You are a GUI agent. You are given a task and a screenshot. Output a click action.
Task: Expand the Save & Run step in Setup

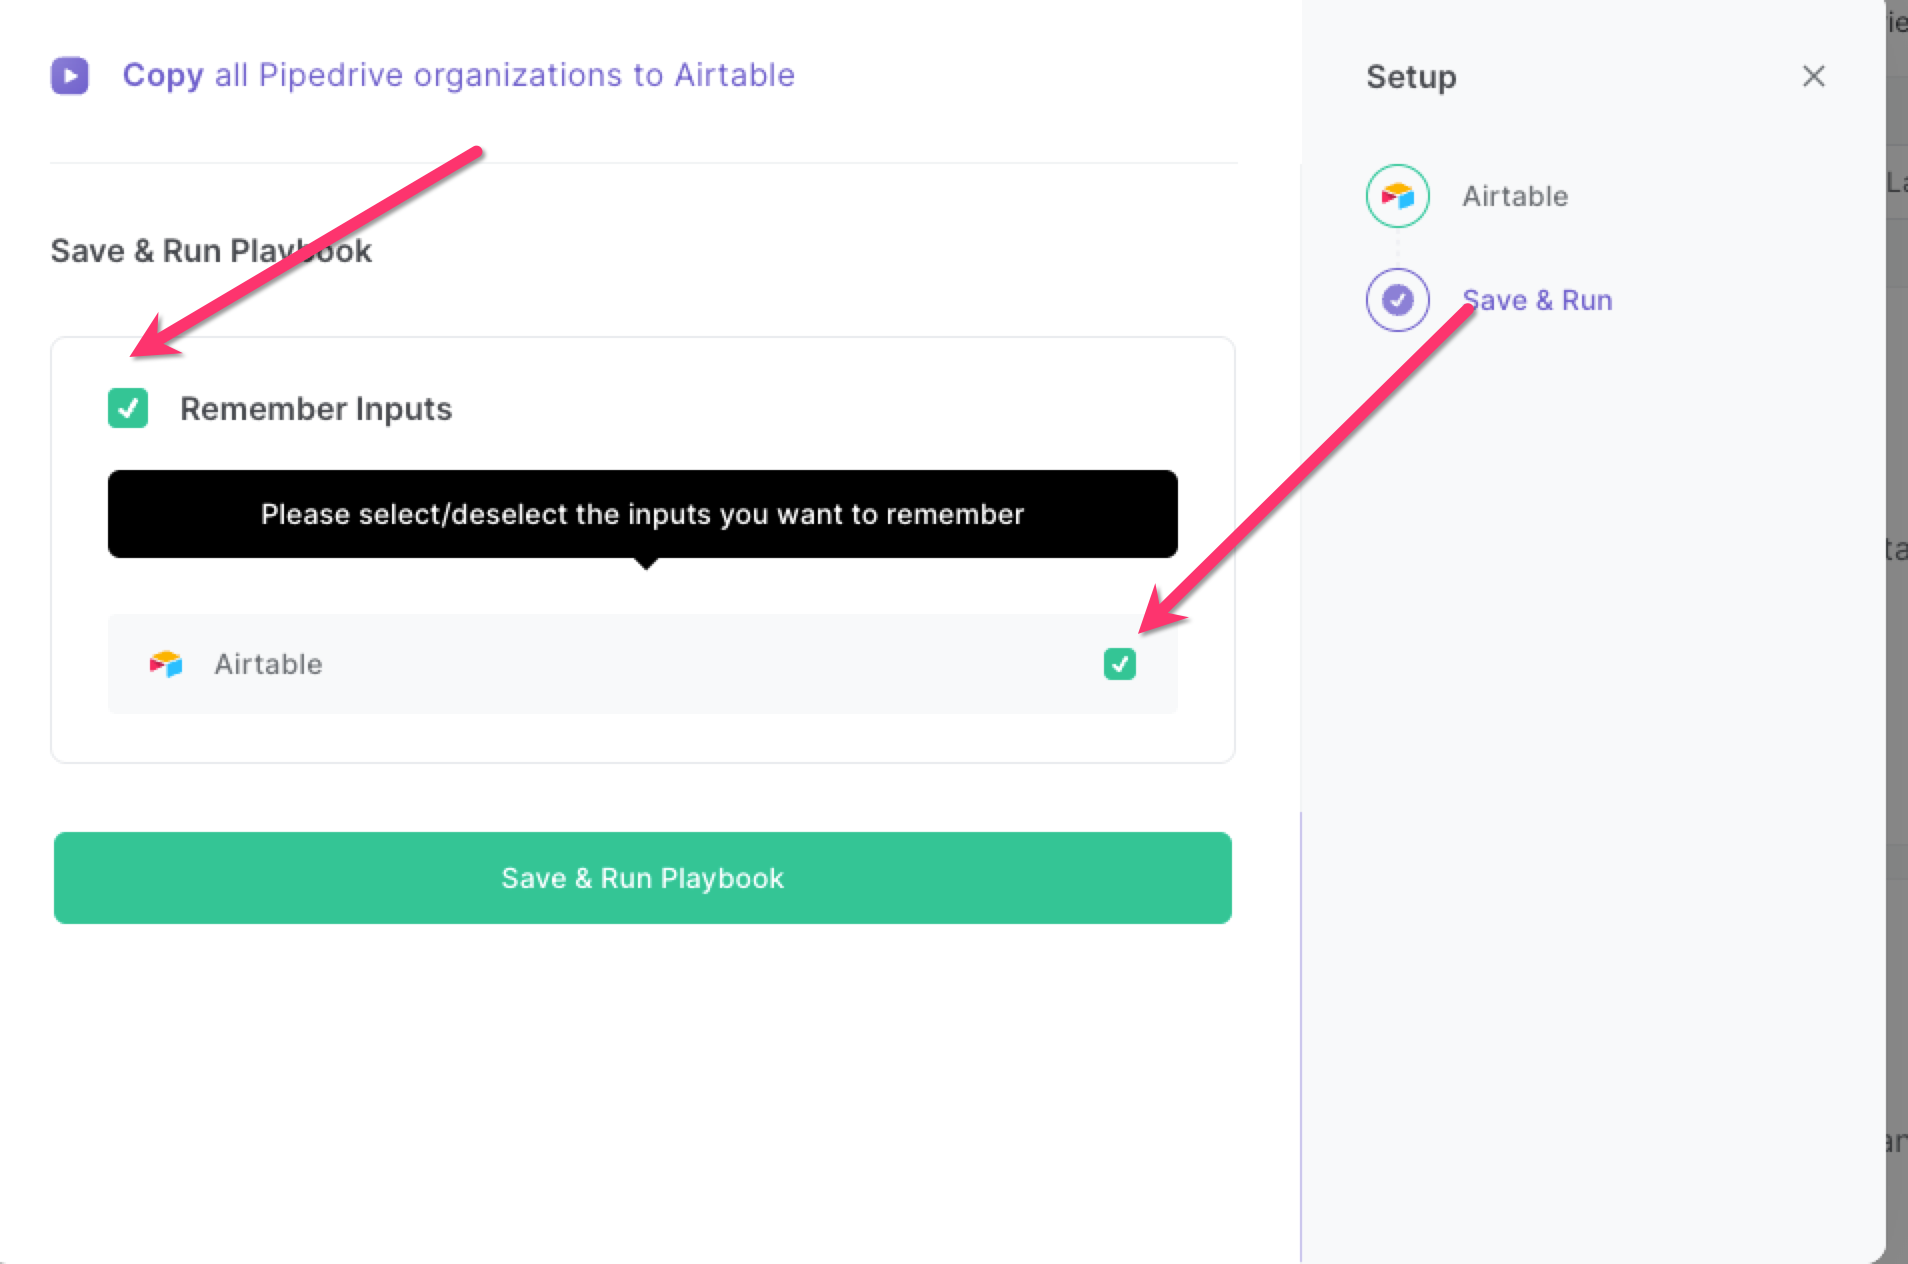click(1537, 299)
